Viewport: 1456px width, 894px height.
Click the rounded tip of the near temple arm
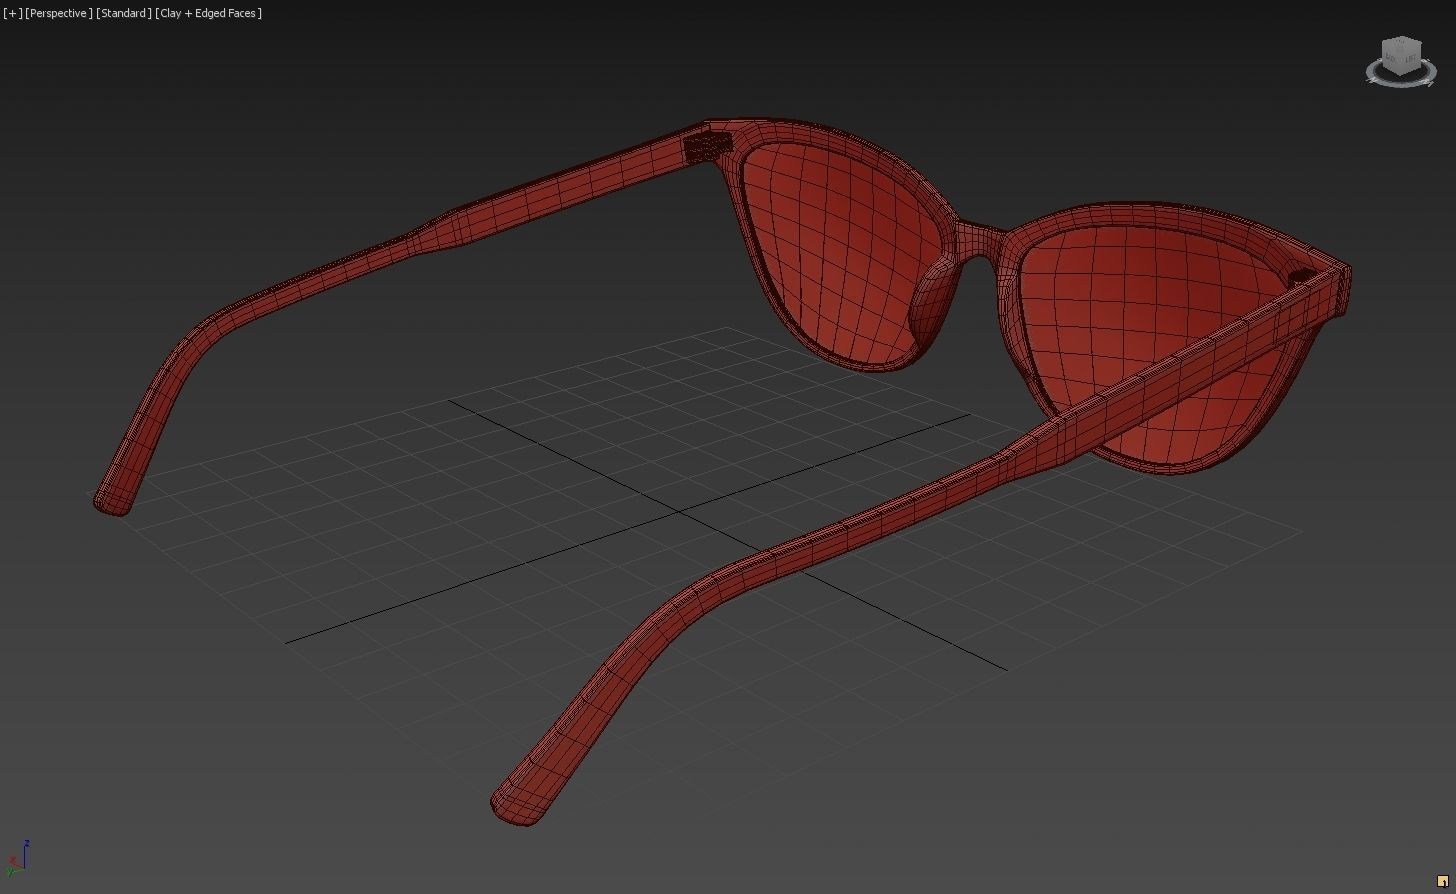(517, 805)
